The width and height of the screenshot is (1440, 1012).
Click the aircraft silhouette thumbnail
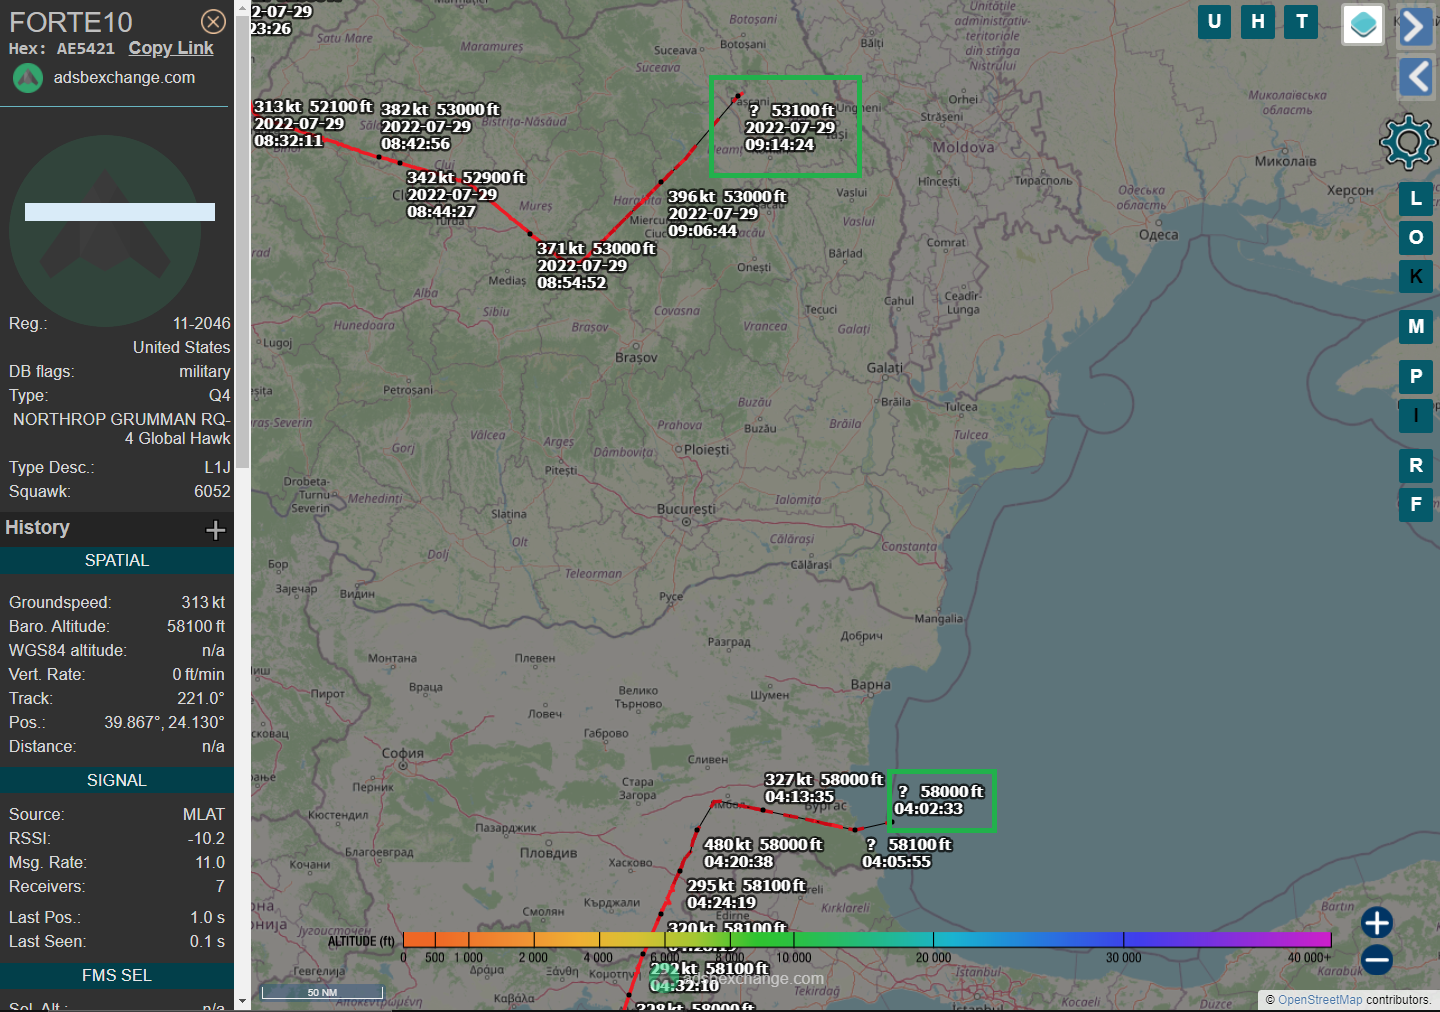(x=105, y=231)
